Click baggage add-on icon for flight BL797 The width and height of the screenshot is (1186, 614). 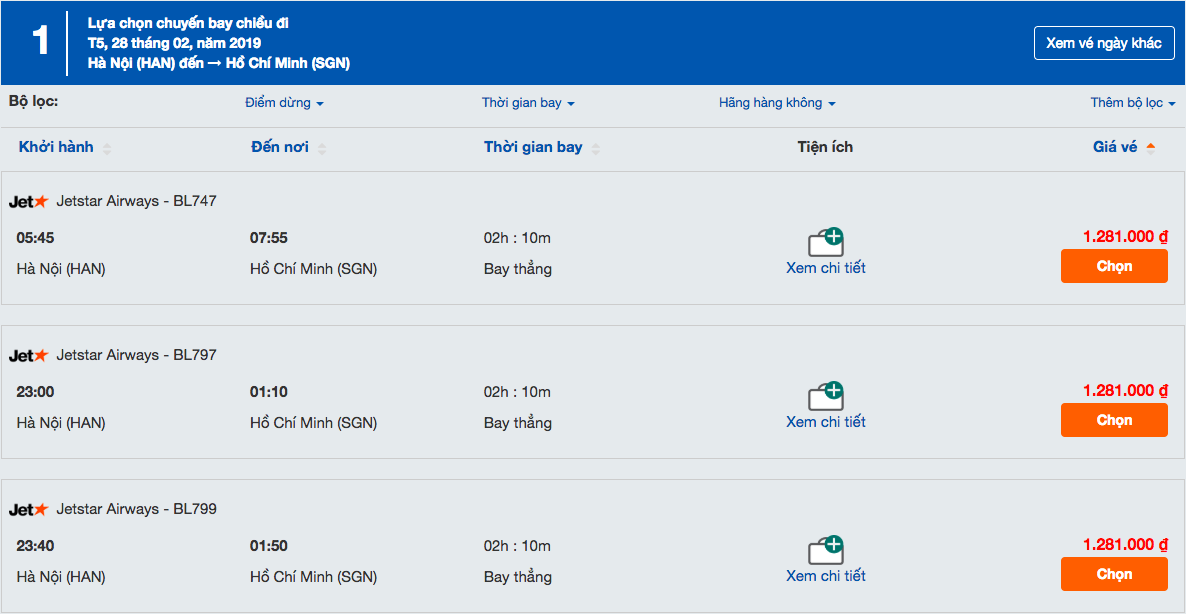825,396
